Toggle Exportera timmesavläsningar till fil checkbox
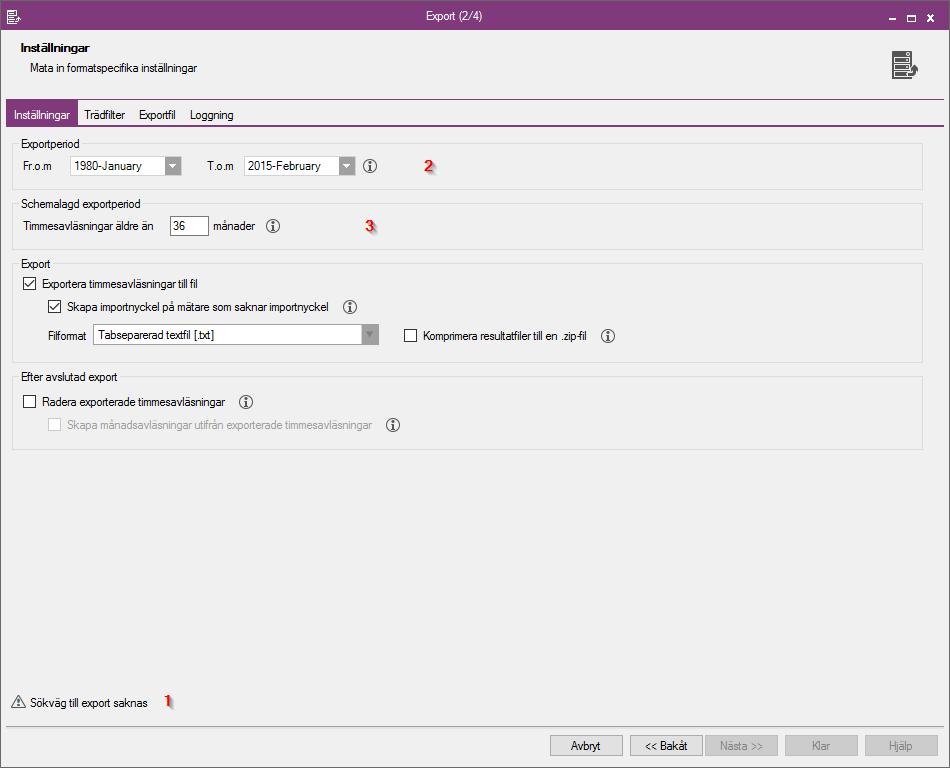The image size is (950, 768). point(30,283)
